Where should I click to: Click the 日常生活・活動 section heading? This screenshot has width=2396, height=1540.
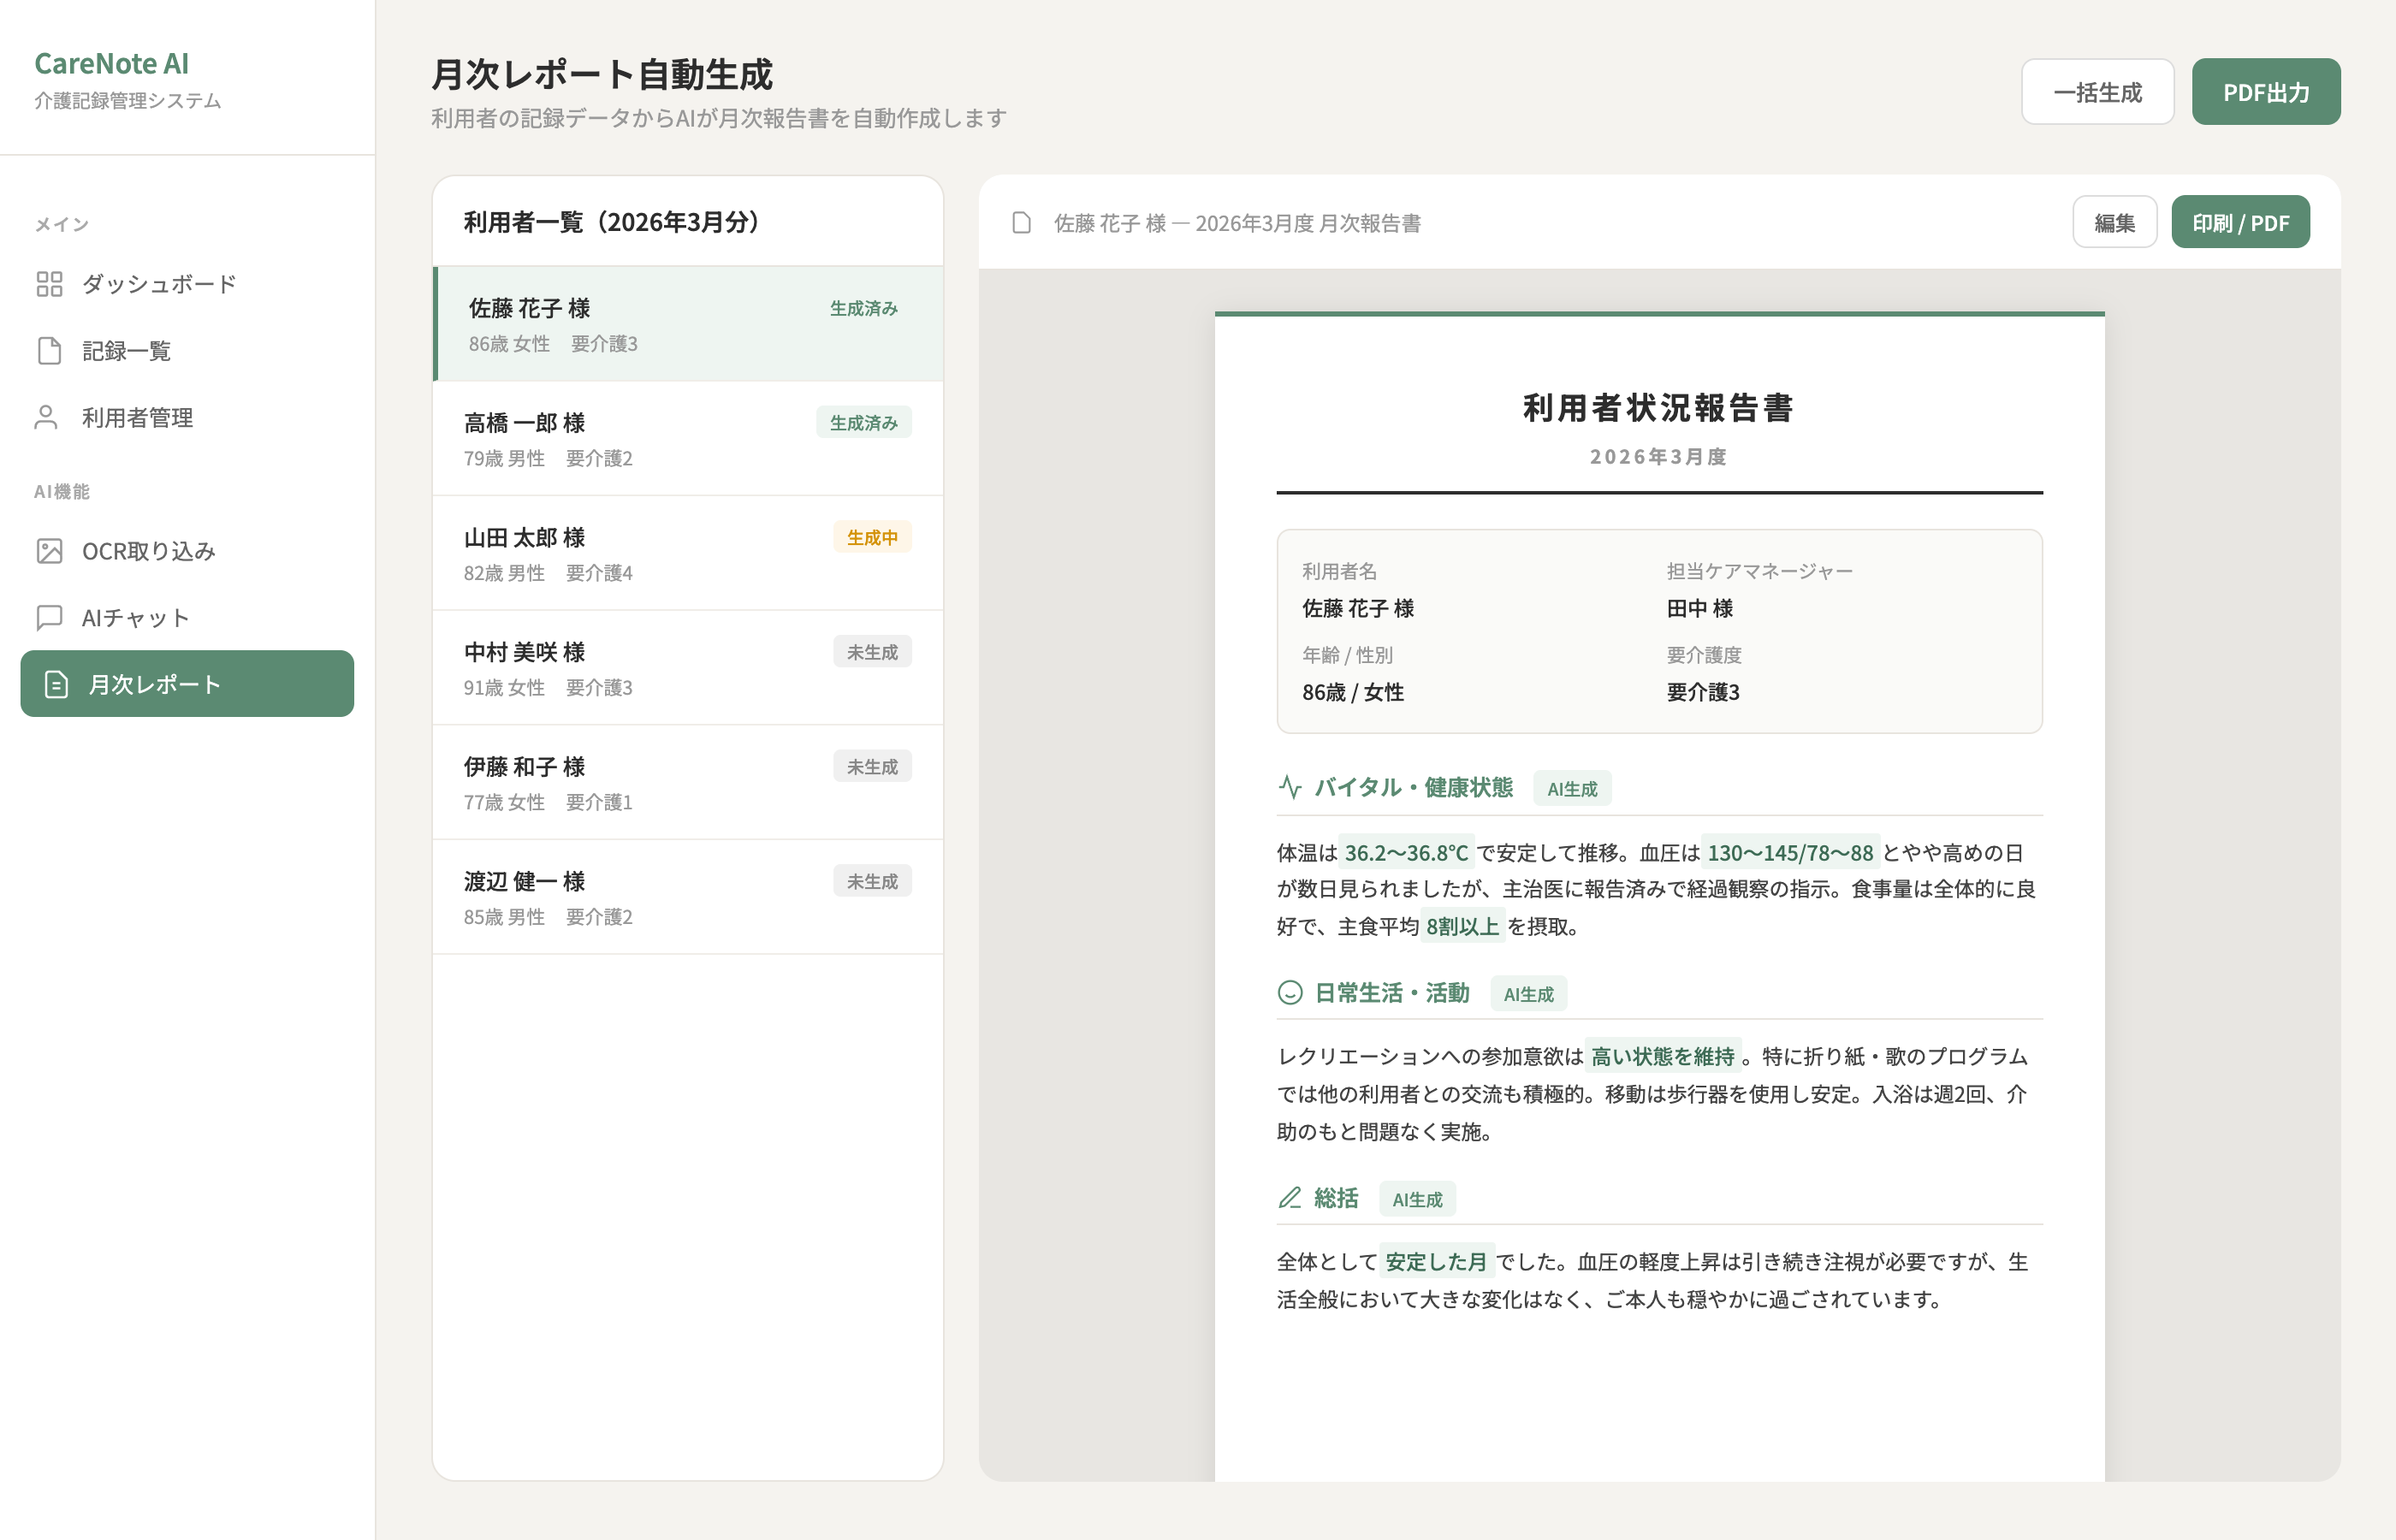(x=1391, y=992)
